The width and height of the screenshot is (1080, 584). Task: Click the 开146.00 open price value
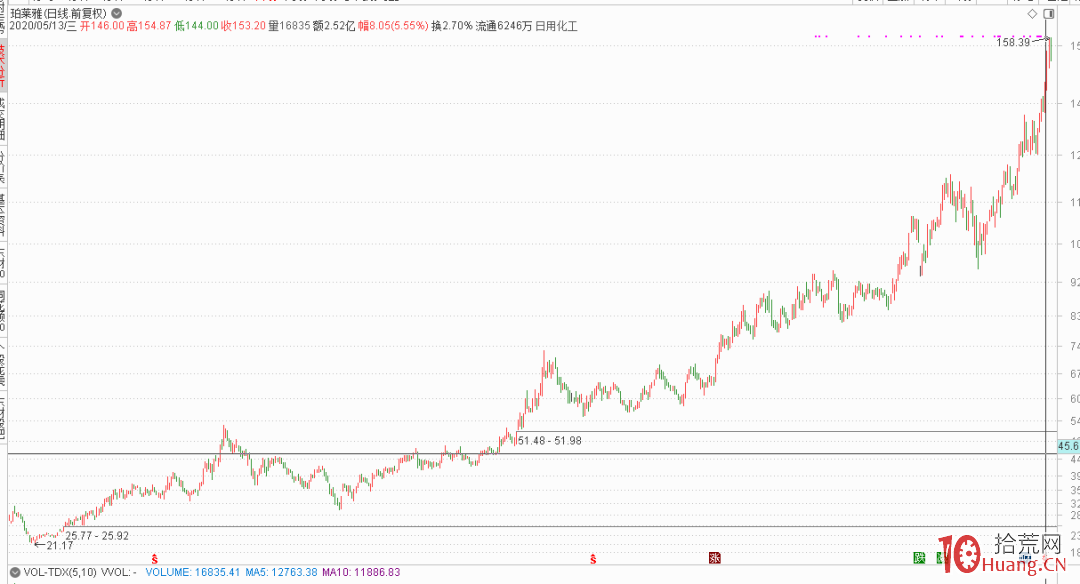[x=102, y=26]
